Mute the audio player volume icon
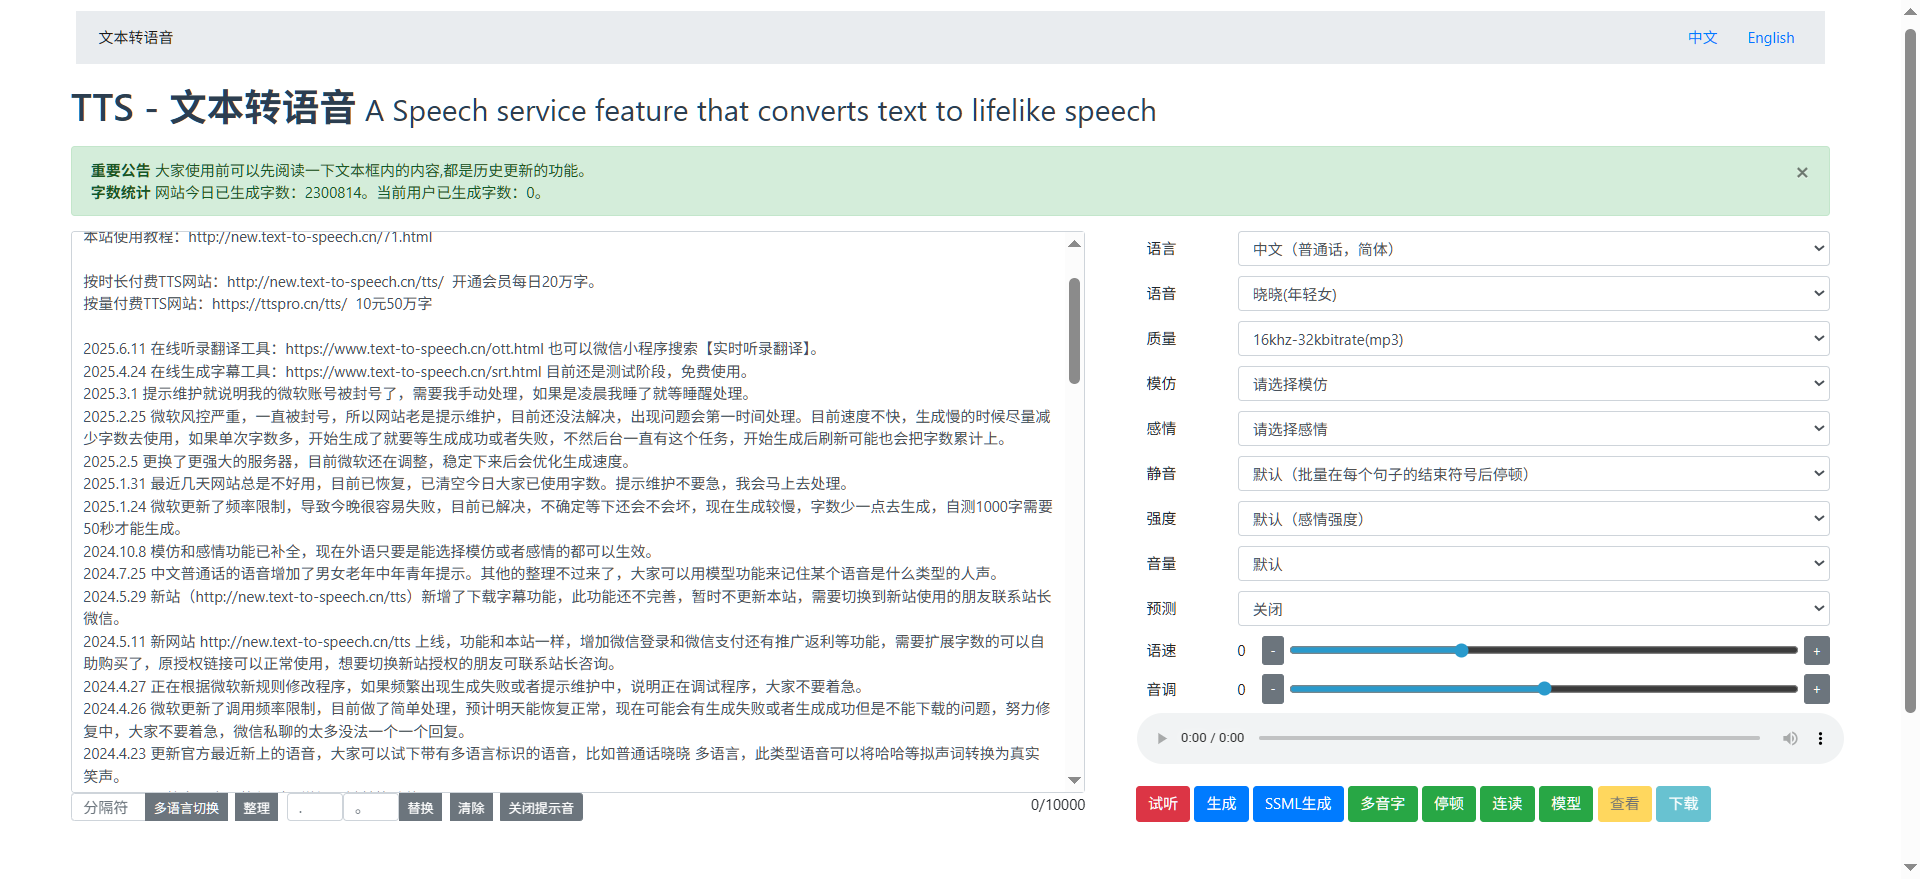This screenshot has width=1920, height=879. coord(1789,738)
